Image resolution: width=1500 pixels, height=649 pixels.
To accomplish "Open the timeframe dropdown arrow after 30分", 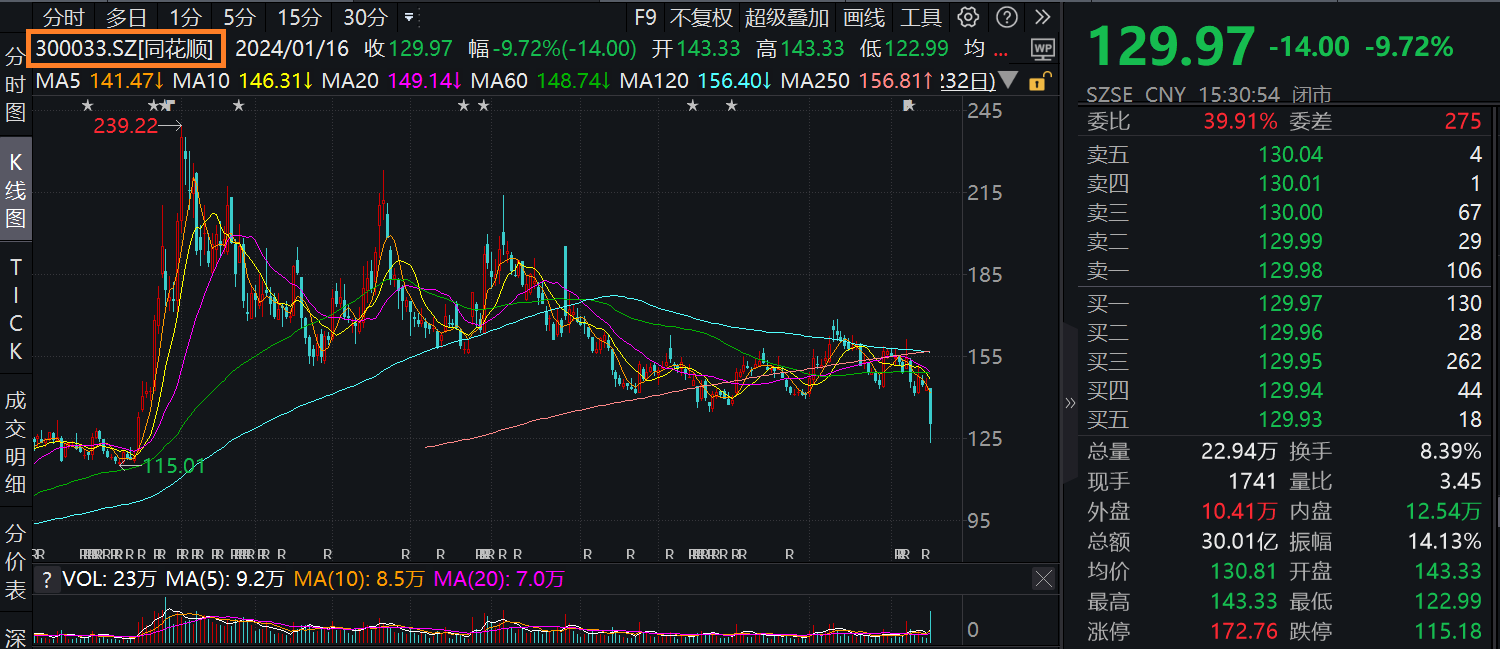I will coord(408,18).
